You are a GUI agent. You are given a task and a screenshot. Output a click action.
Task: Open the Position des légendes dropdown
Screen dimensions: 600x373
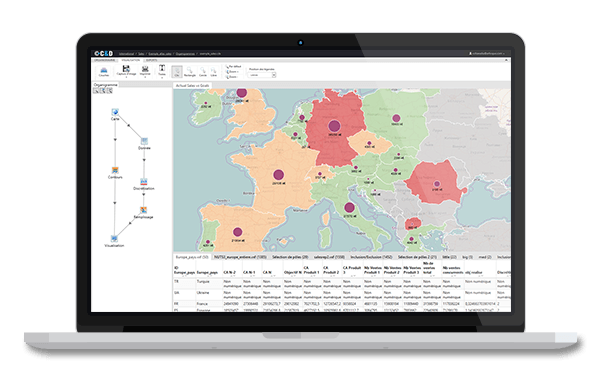coord(262,75)
